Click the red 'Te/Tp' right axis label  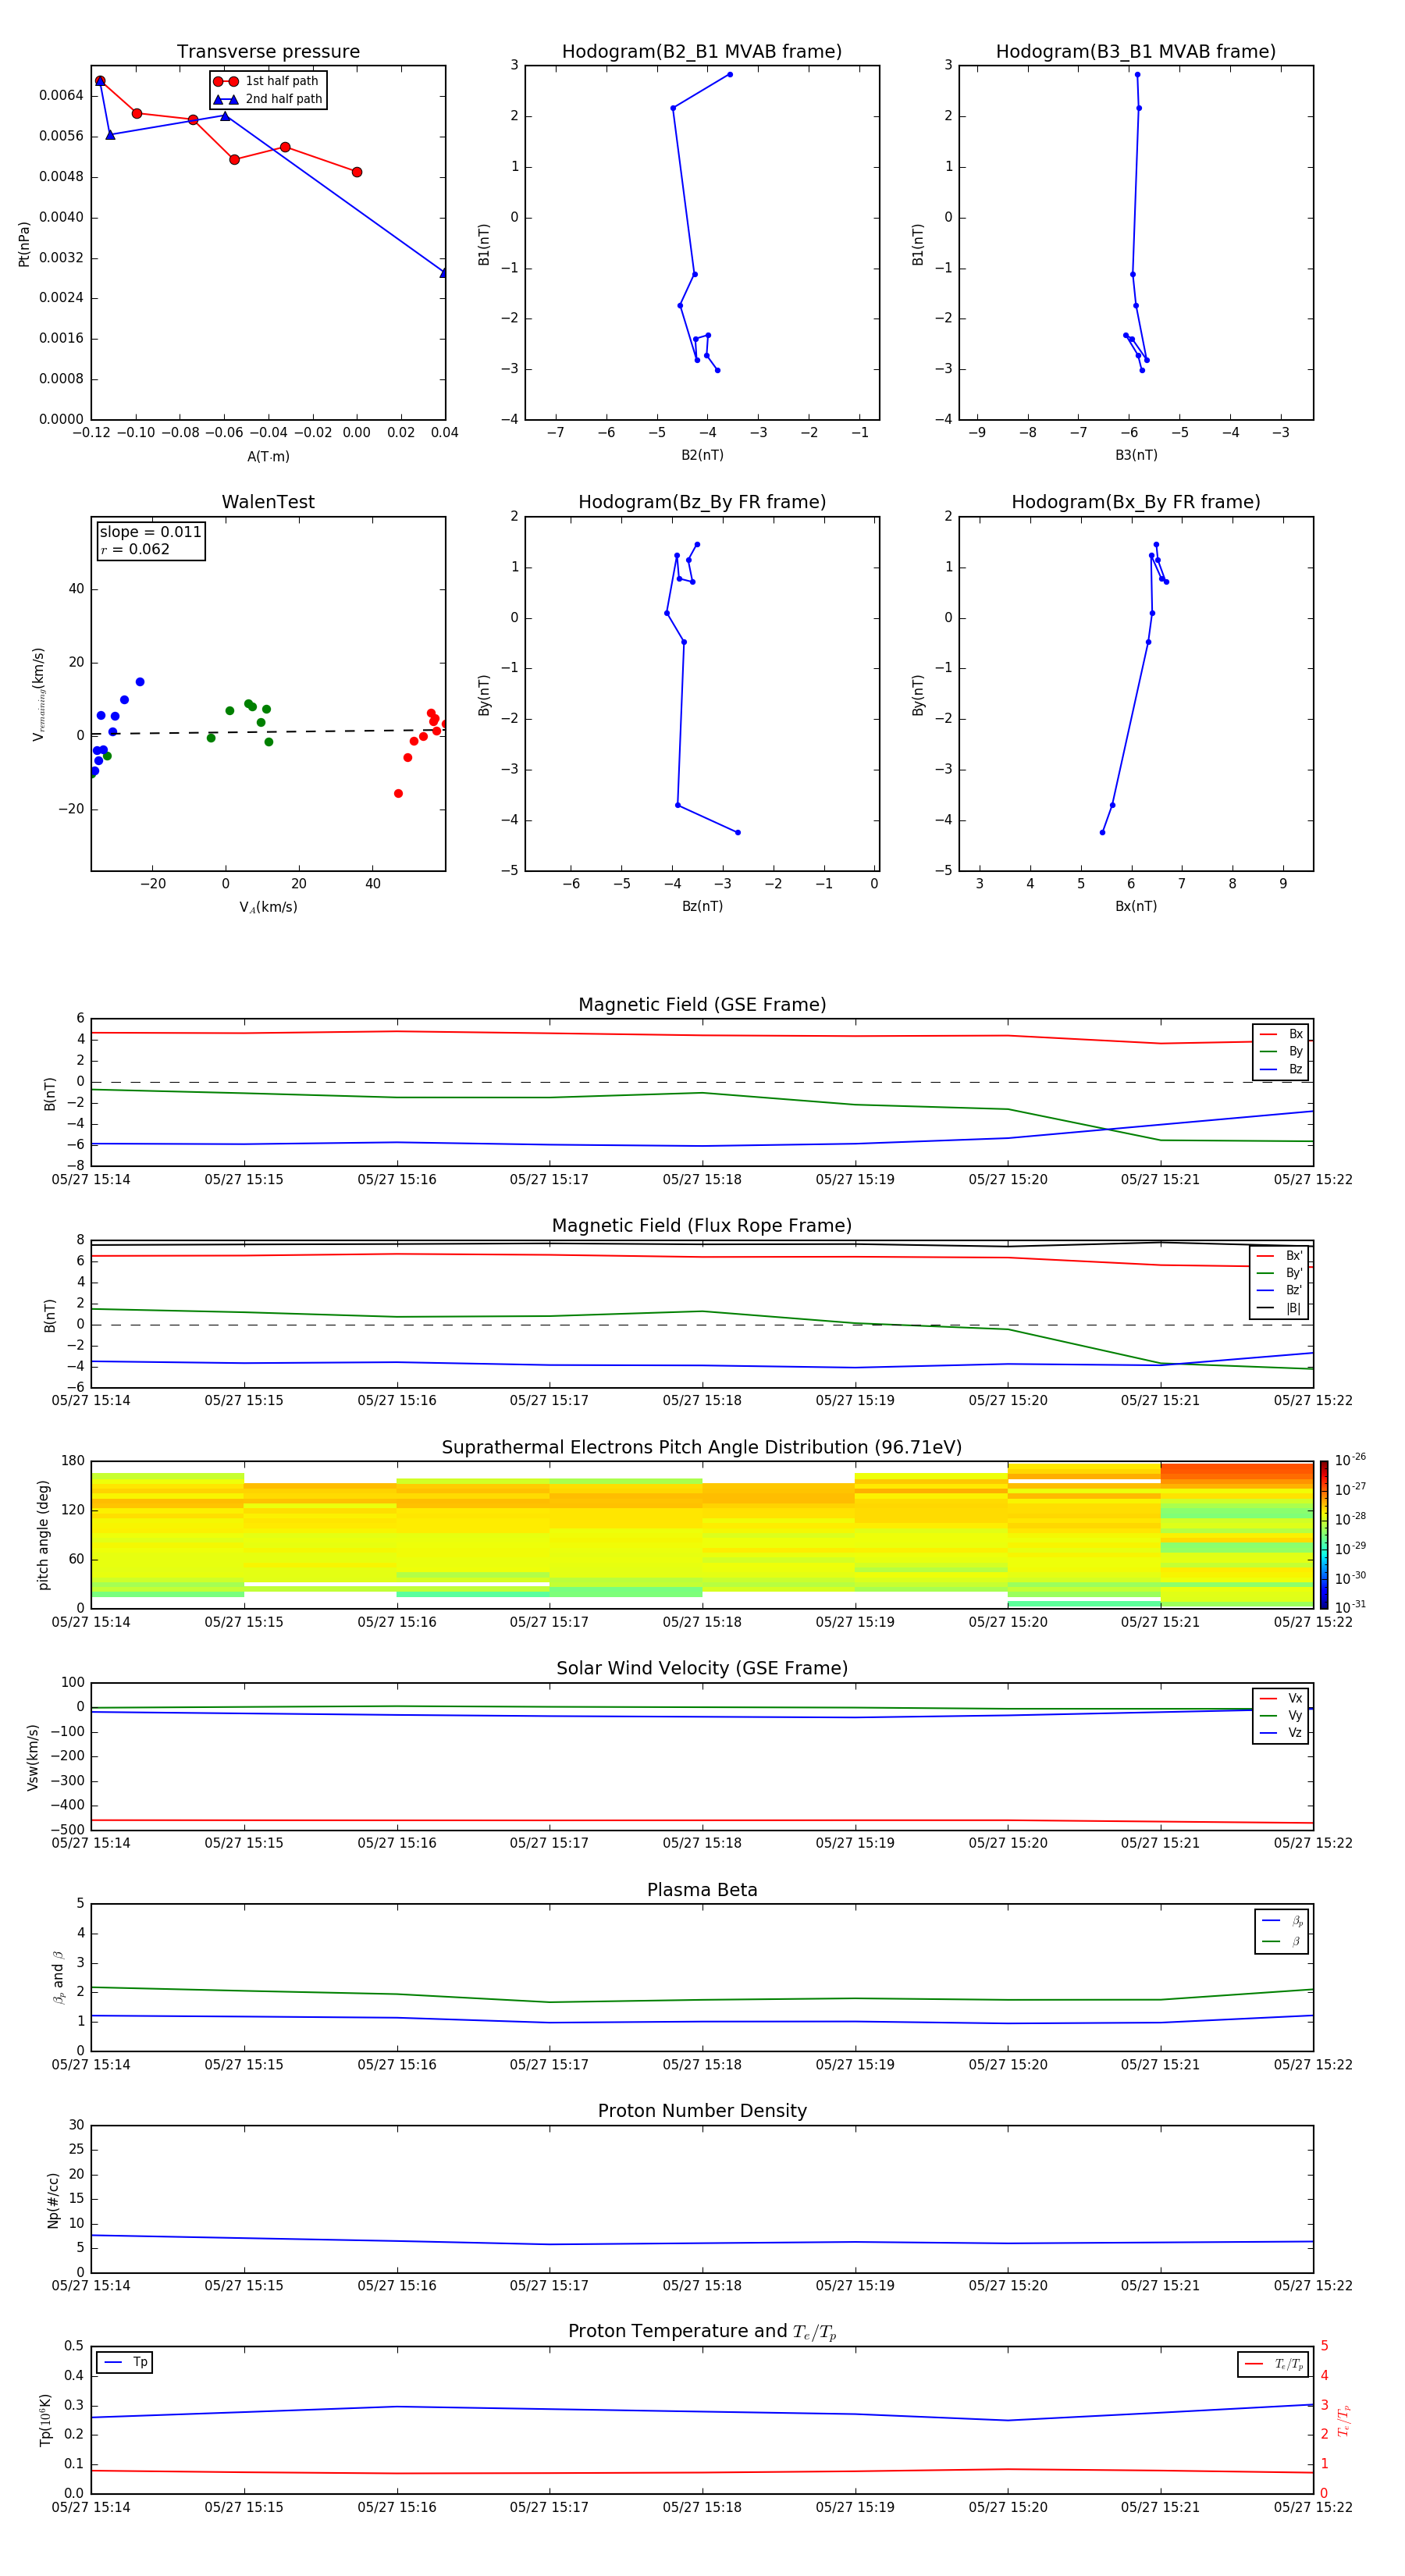pos(1344,2420)
